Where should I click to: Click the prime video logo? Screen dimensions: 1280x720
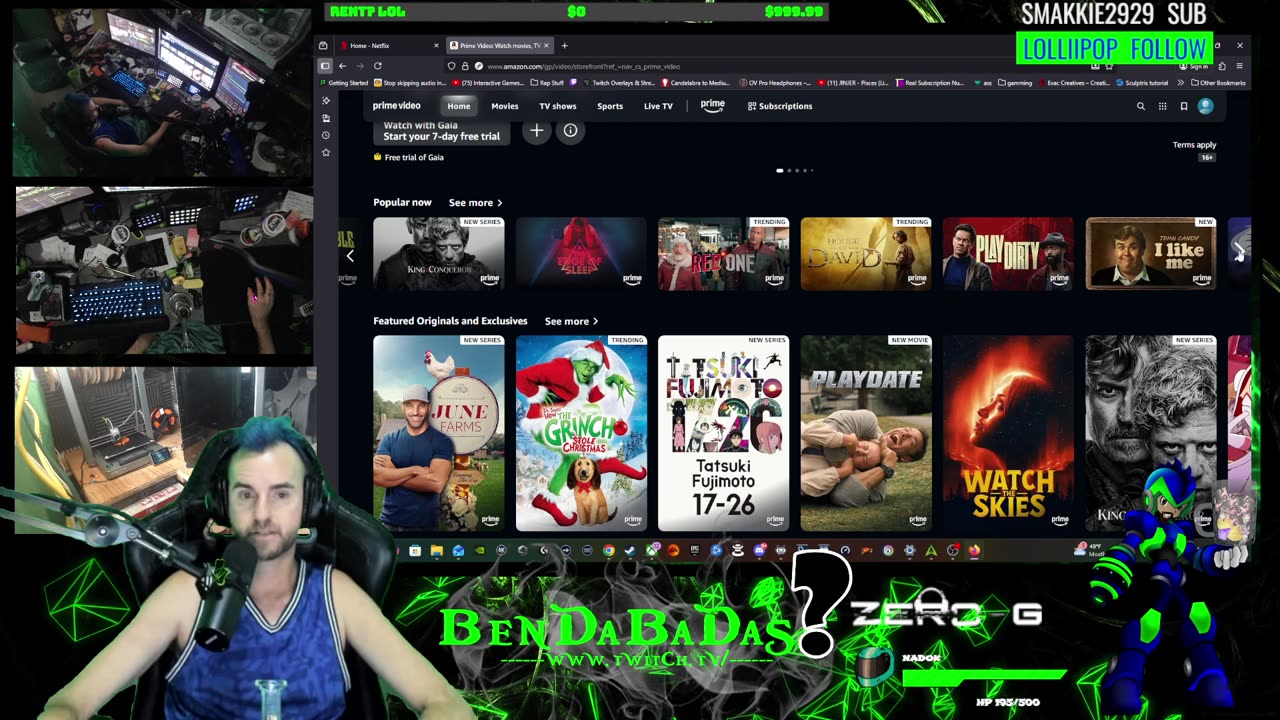[x=397, y=106]
